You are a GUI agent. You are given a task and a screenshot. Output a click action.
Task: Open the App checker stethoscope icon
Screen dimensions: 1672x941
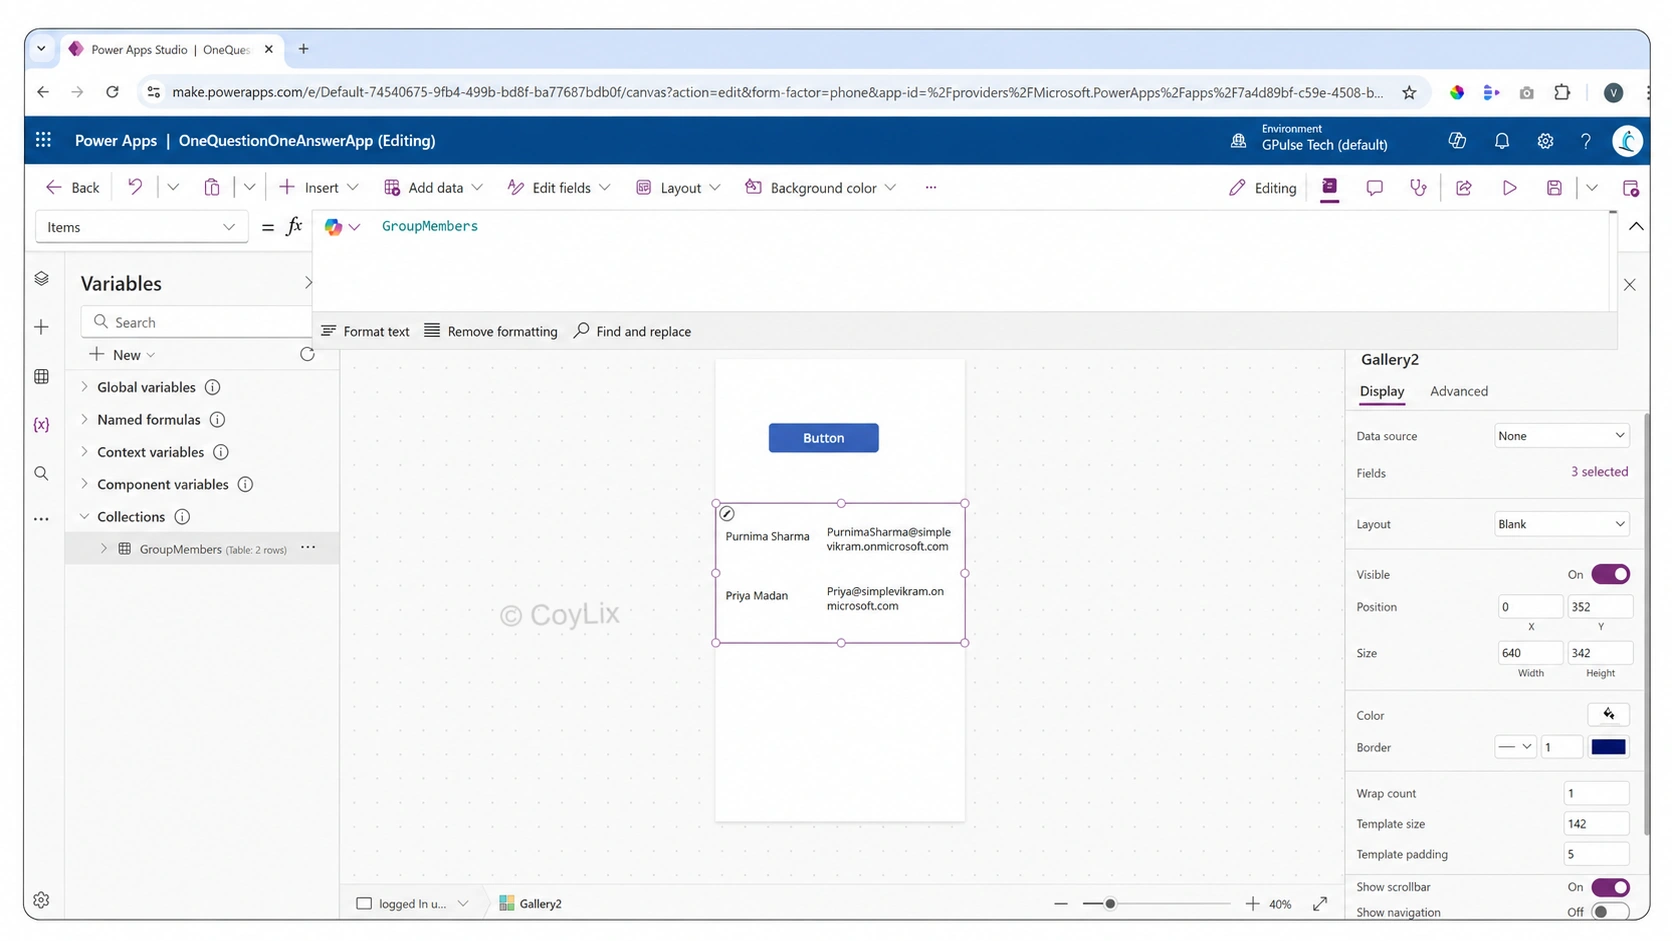(x=1418, y=187)
